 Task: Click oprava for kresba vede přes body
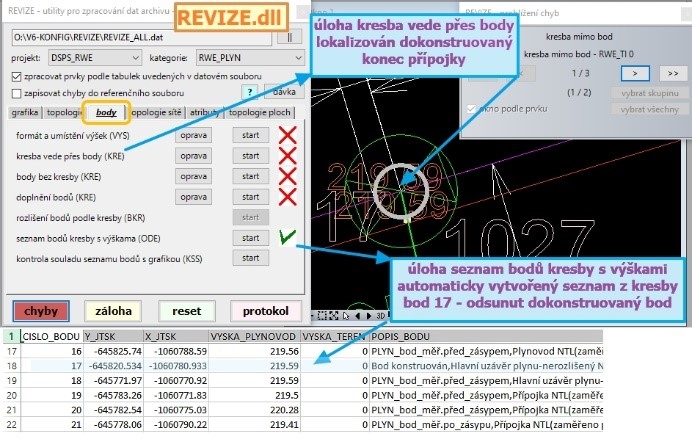pyautogui.click(x=193, y=156)
